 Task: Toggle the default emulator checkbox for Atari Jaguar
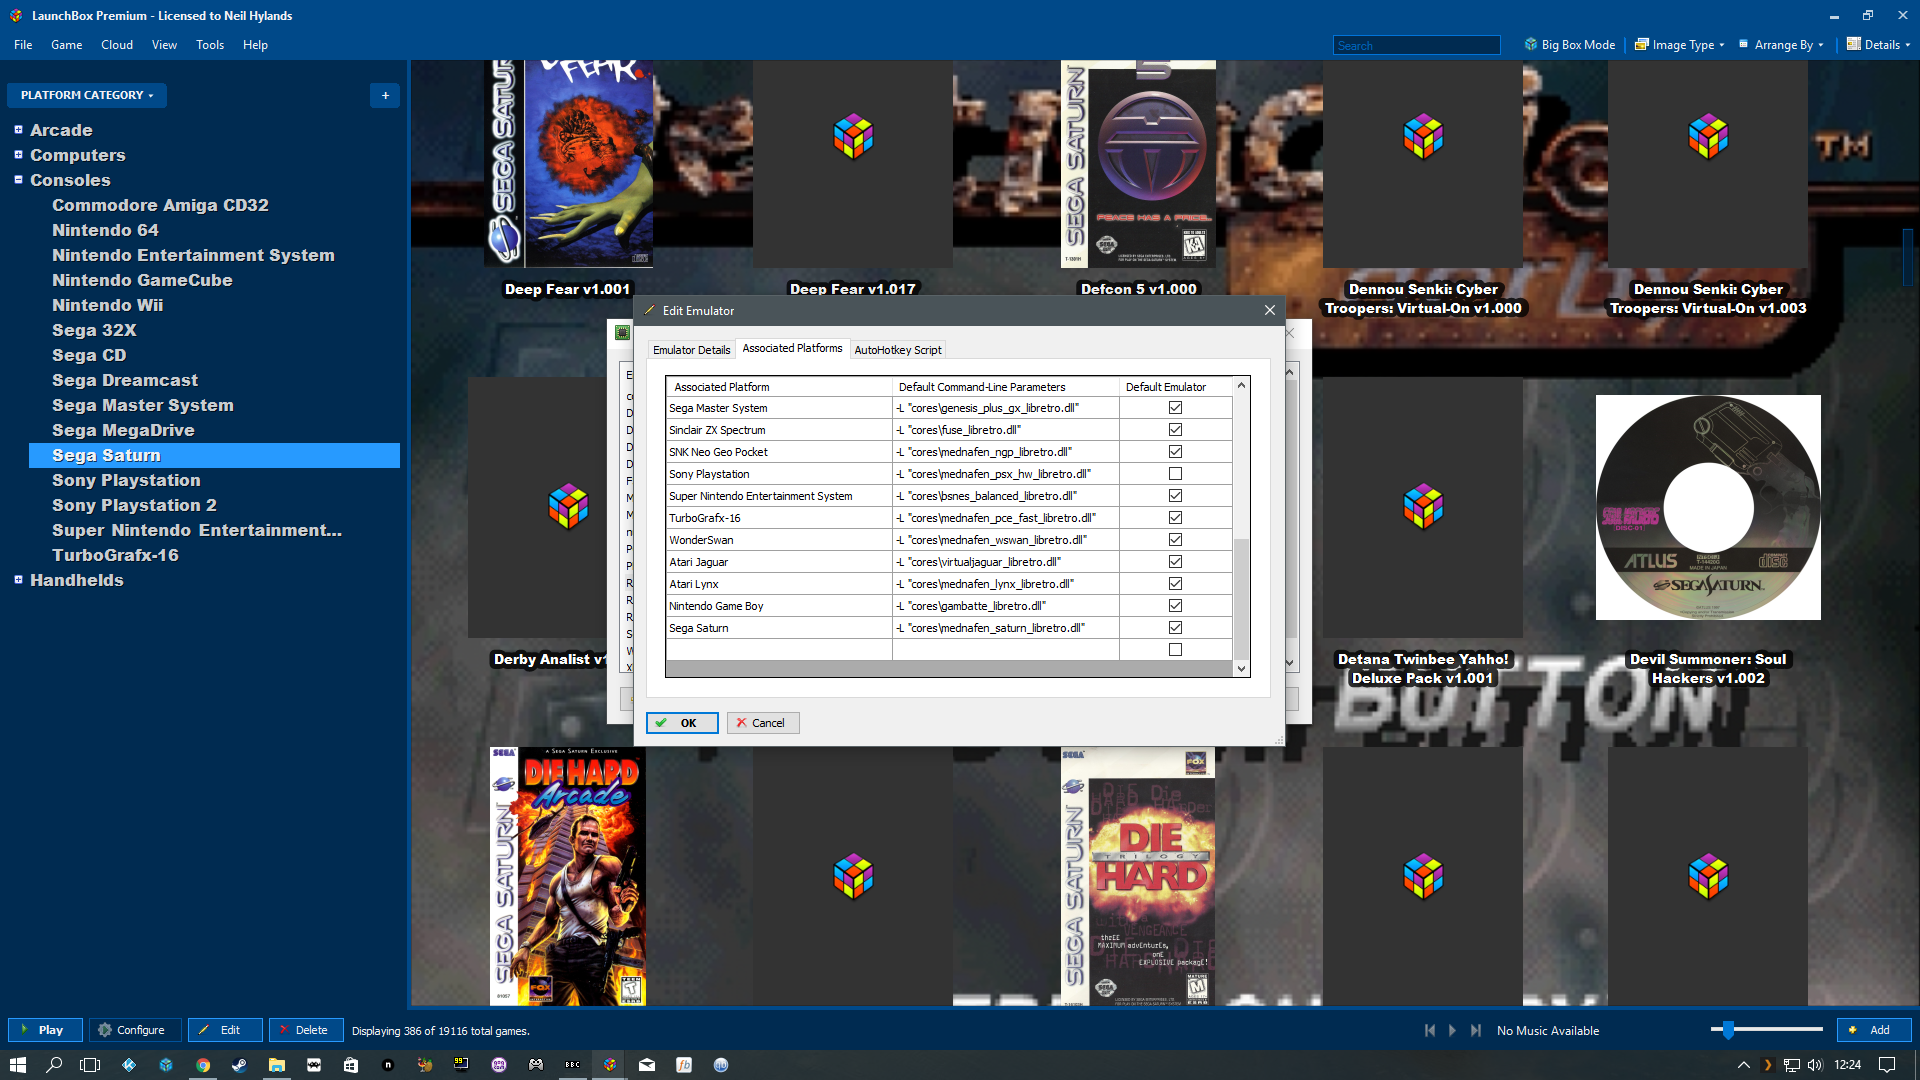[x=1175, y=562]
